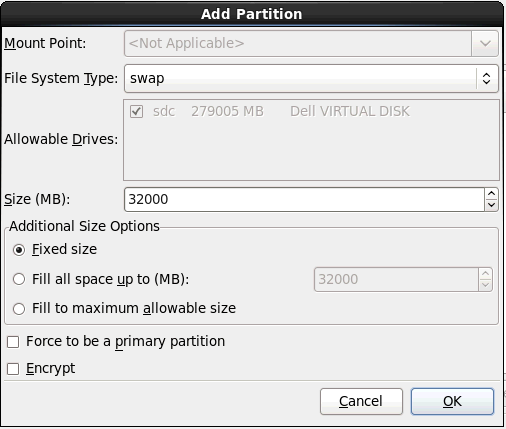This screenshot has width=506, height=429.
Task: Click the Size (MB) decrement arrow
Action: tap(491, 205)
